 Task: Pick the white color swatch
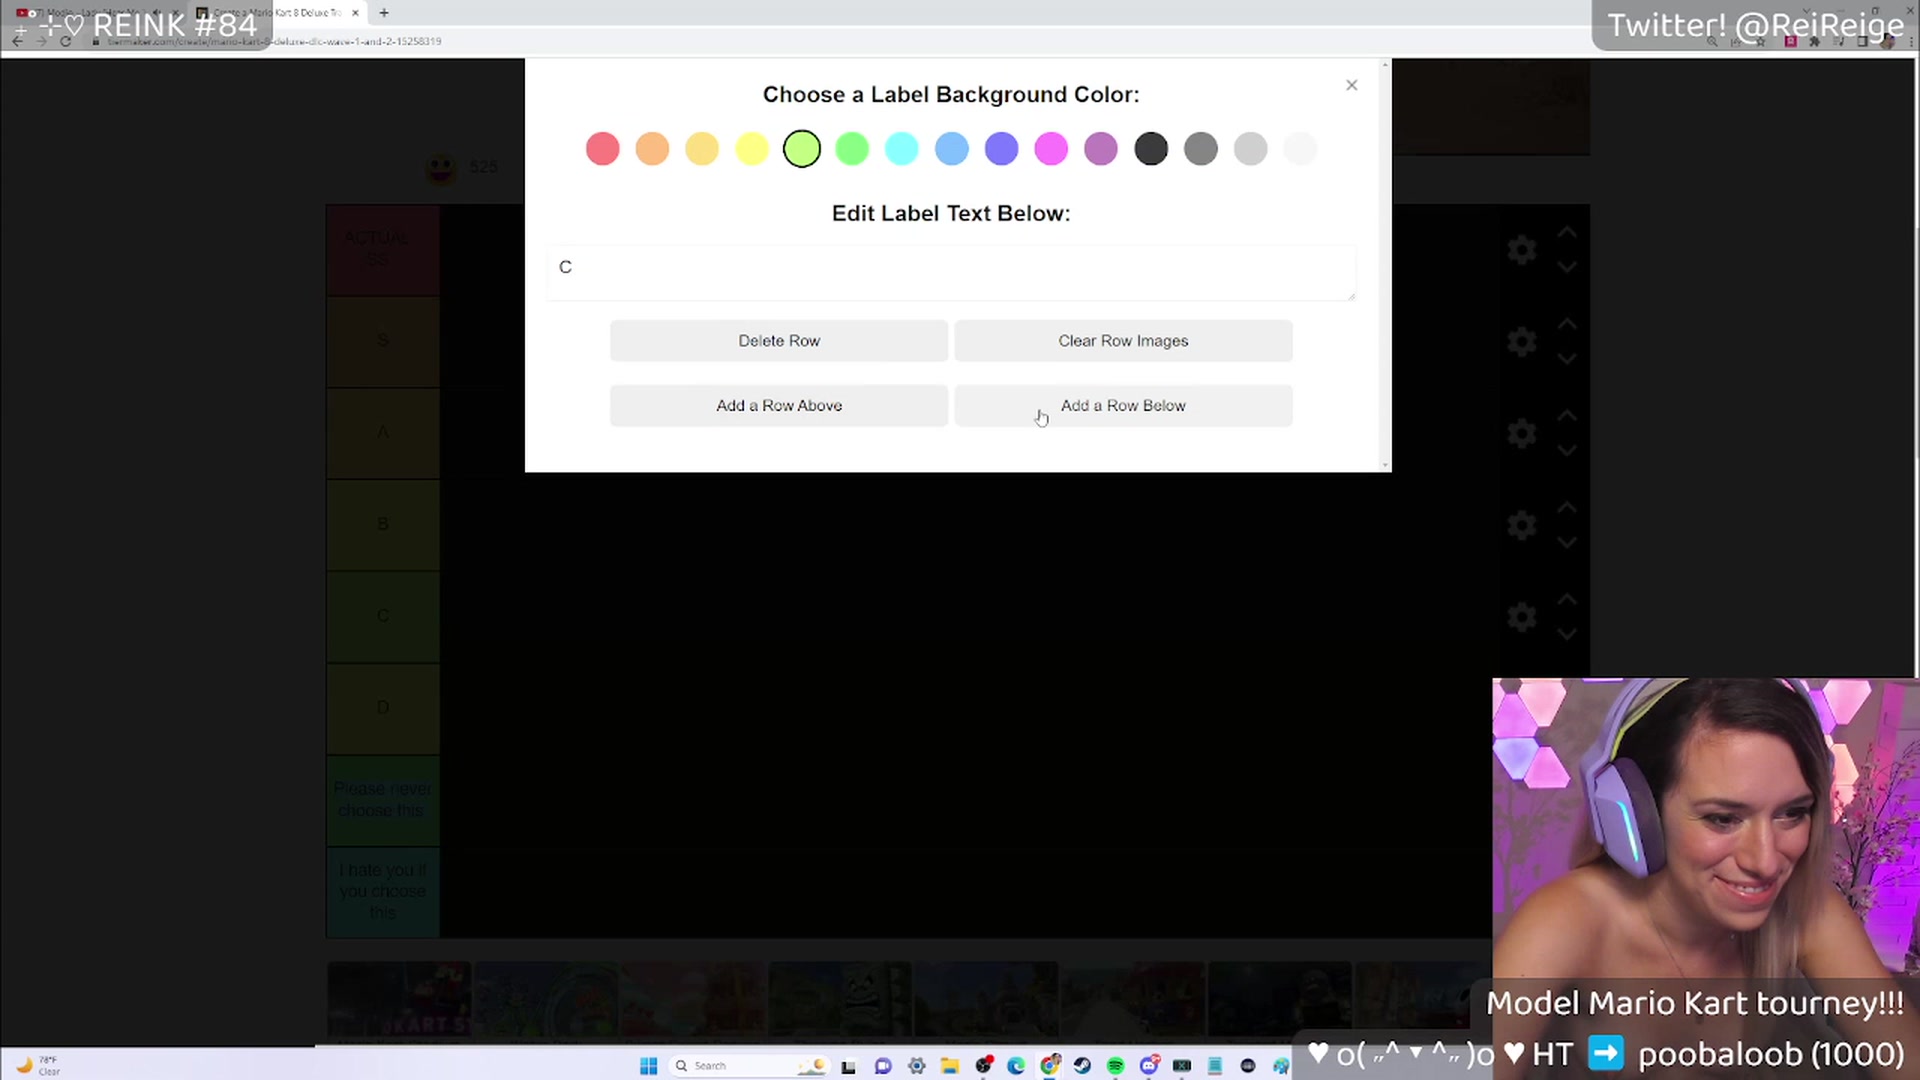pos(1301,149)
